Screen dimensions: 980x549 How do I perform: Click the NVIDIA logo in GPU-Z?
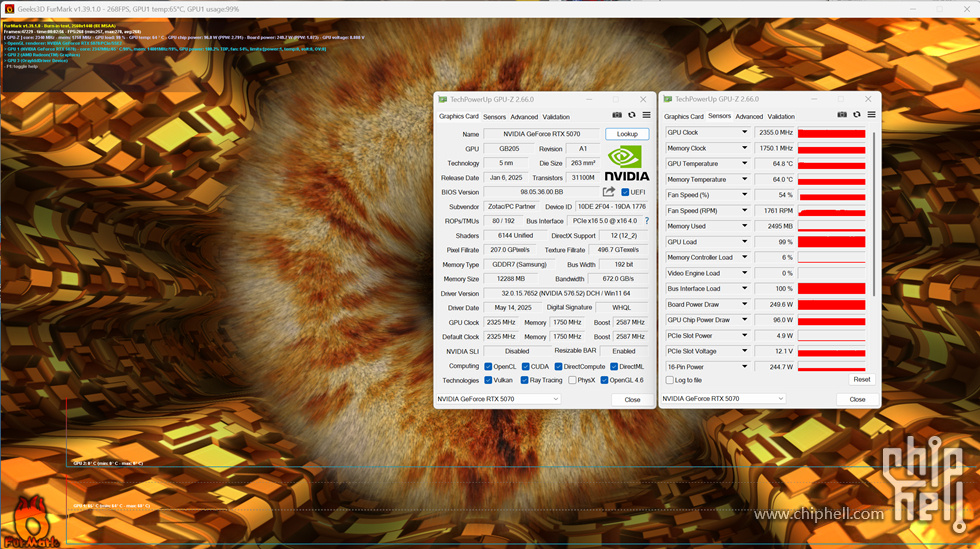point(626,163)
